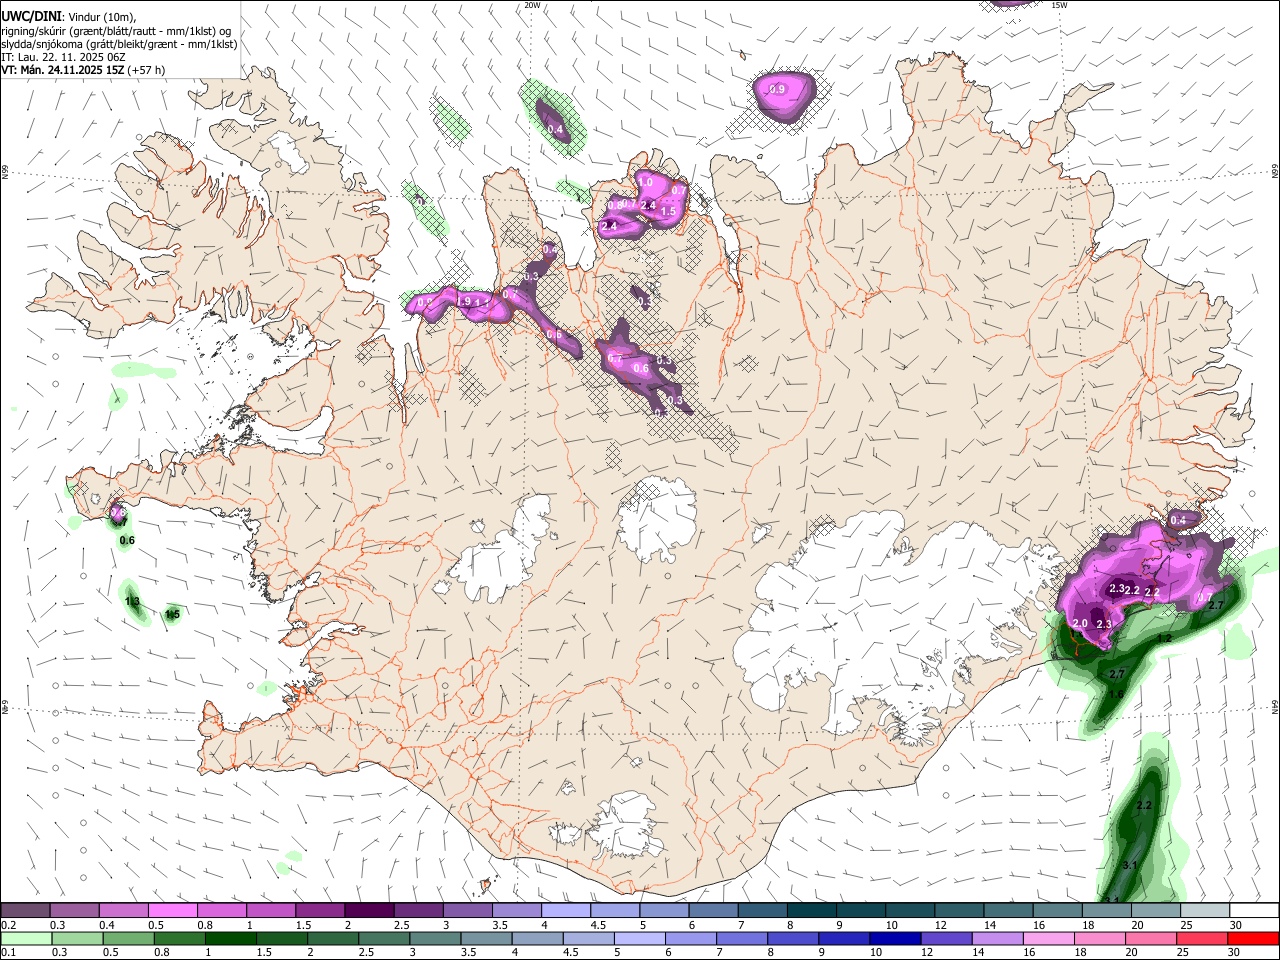Select the dark purple 2 swatch in the snow legend

click(369, 911)
